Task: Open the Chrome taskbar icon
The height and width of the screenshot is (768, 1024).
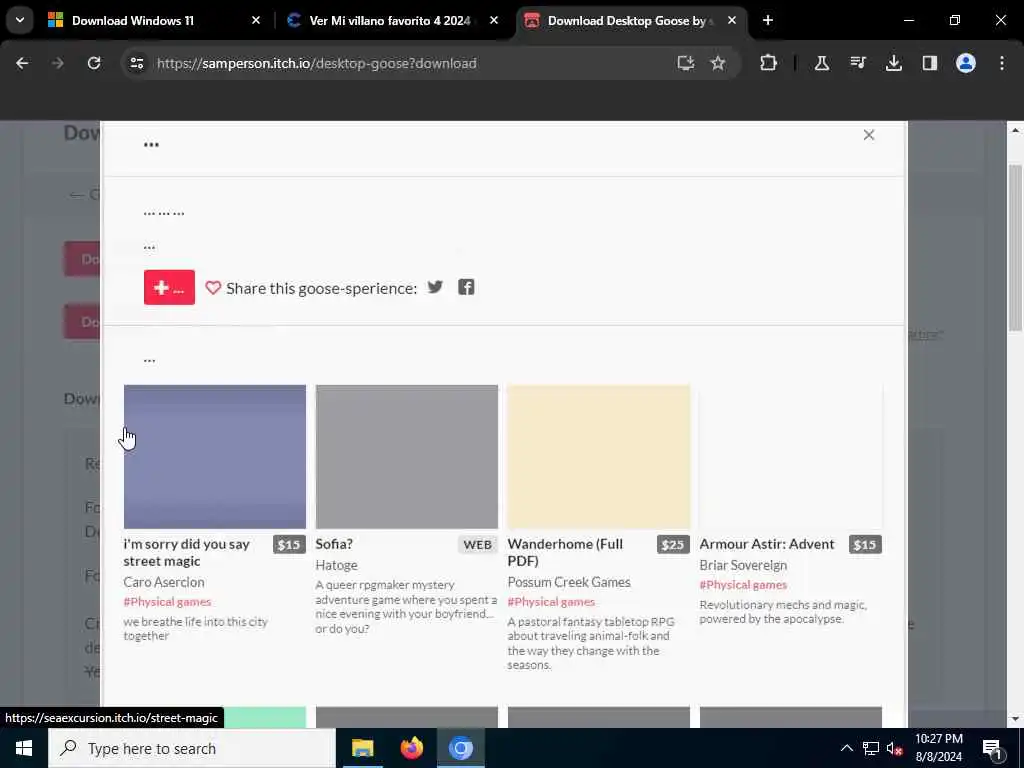Action: click(460, 748)
